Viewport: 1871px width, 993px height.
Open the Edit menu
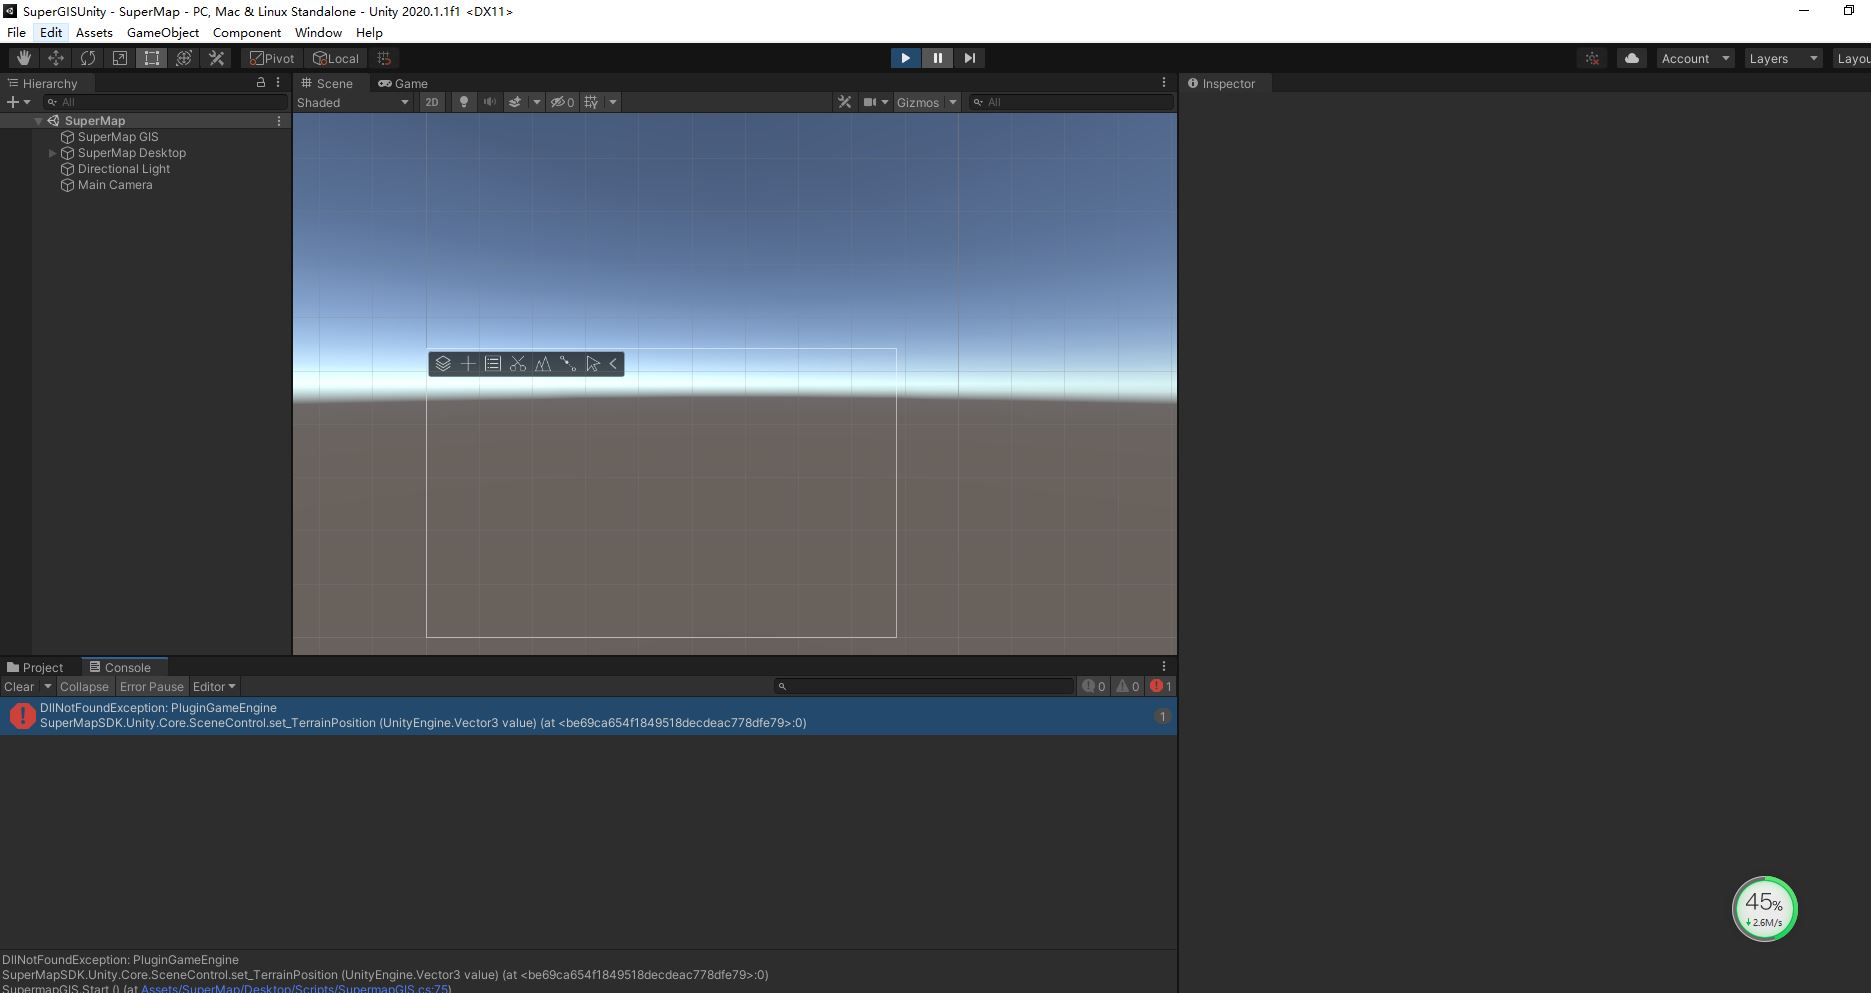(51, 32)
